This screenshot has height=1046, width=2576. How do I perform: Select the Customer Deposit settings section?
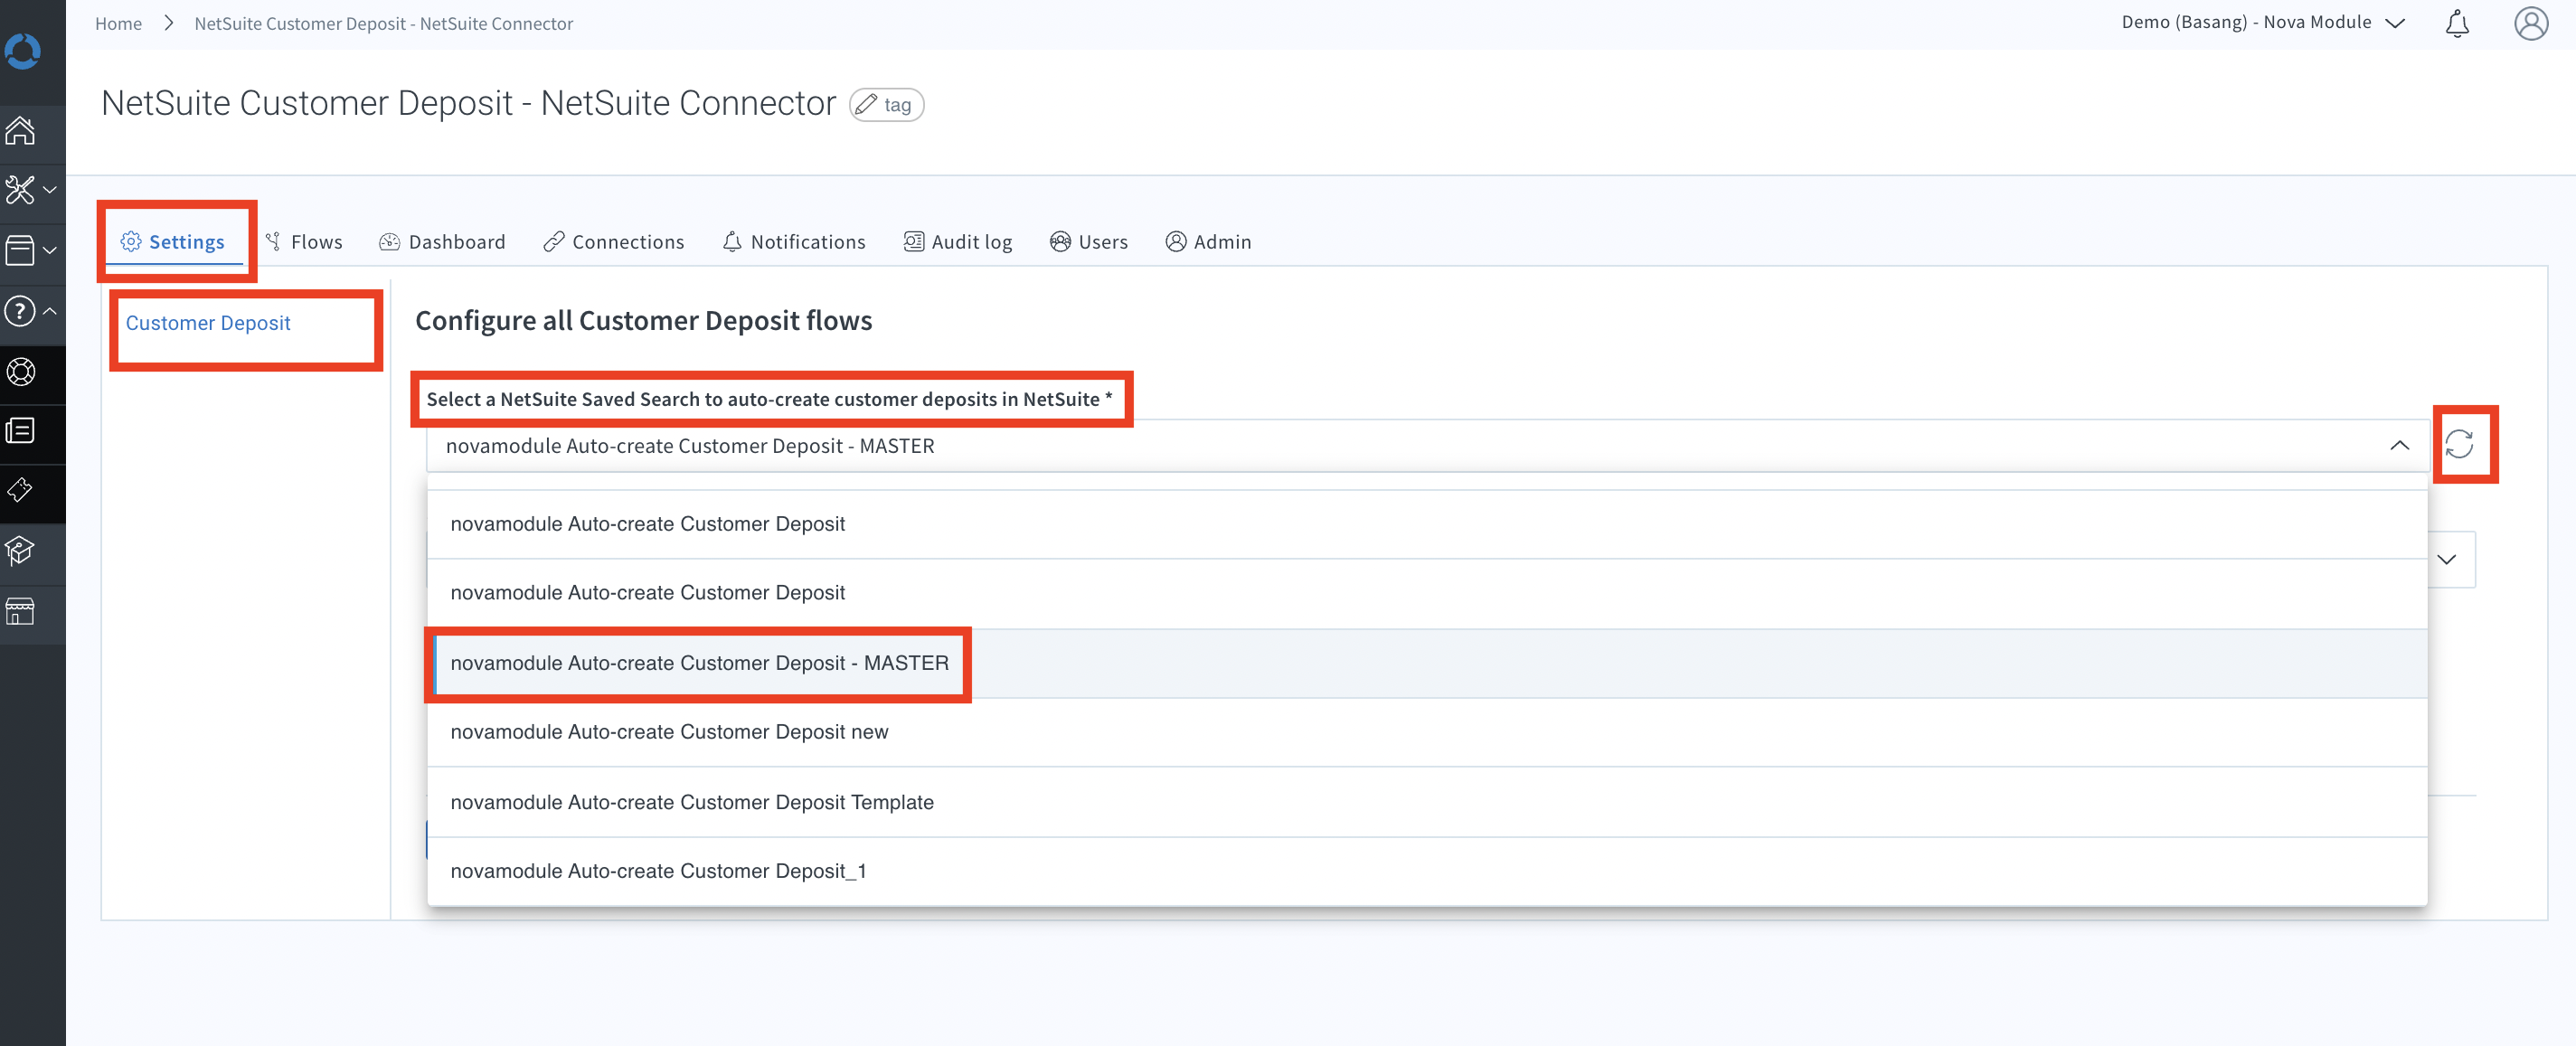[x=208, y=323]
